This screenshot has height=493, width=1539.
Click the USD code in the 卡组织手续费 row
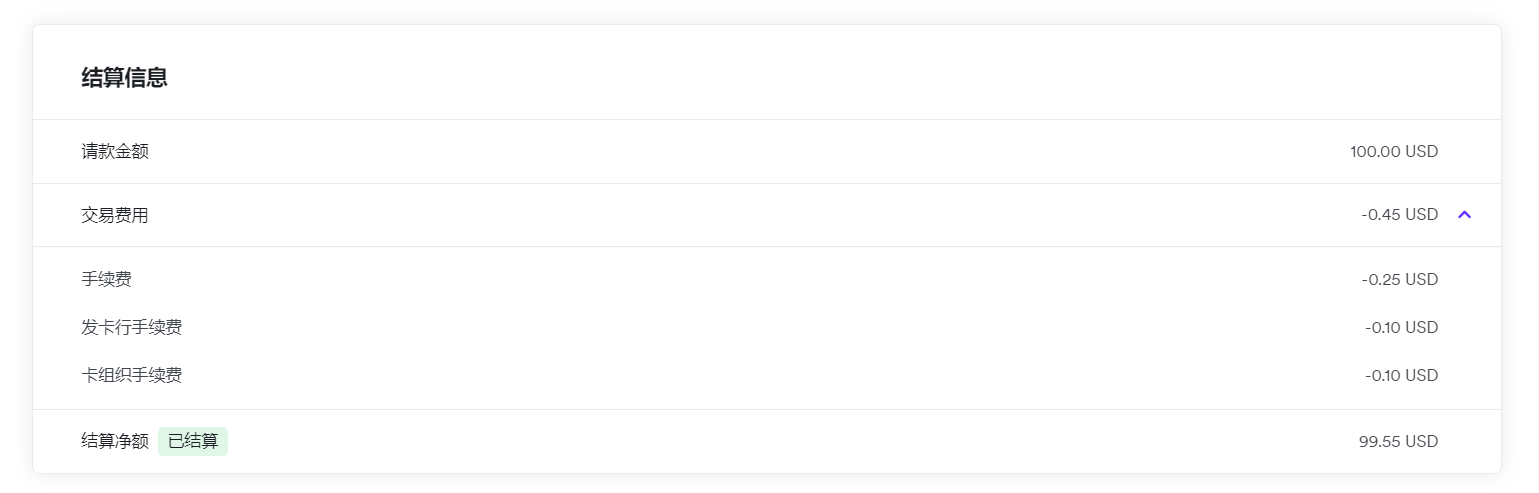[x=1421, y=376]
